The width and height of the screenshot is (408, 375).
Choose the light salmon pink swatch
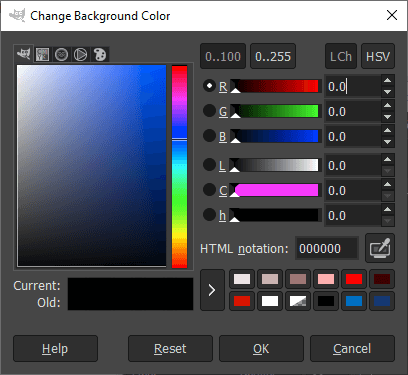coord(326,279)
